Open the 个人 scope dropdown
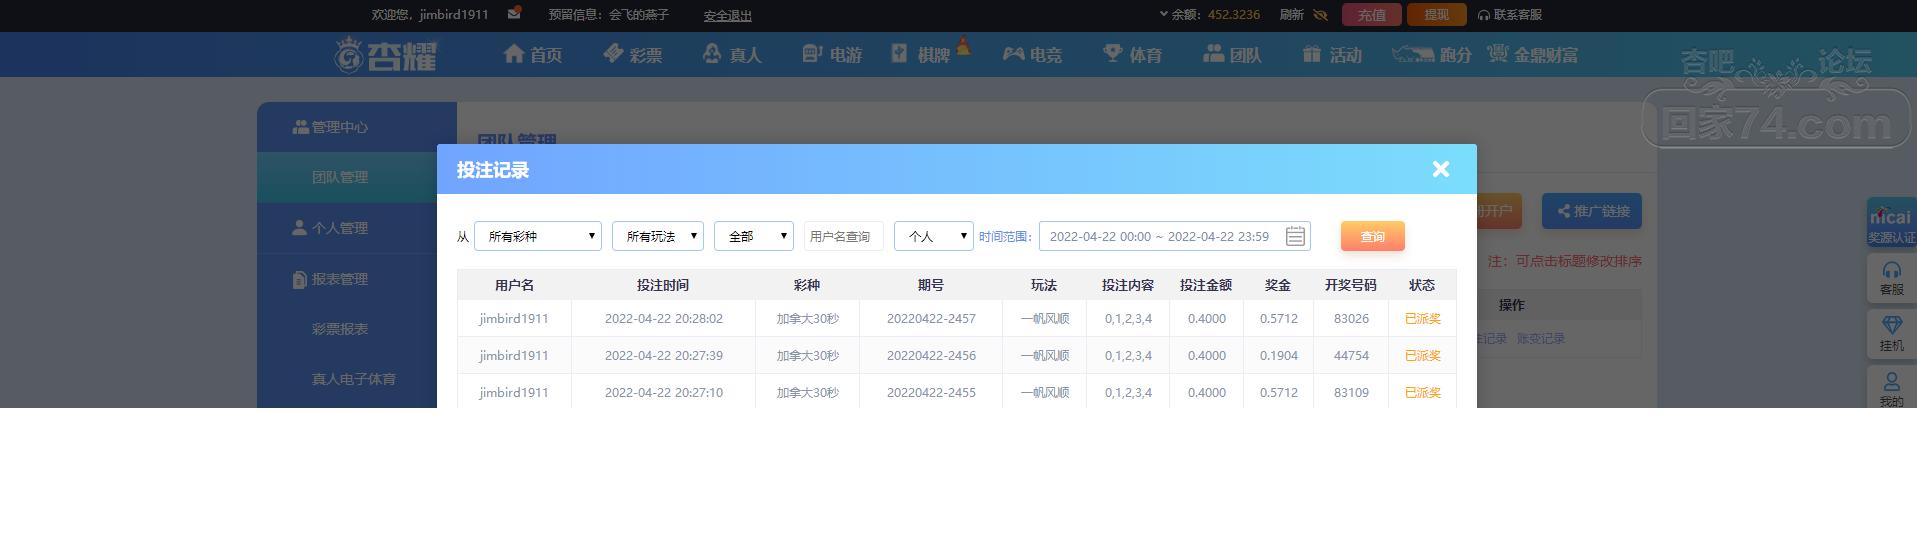Image resolution: width=1917 pixels, height=548 pixels. tap(934, 236)
